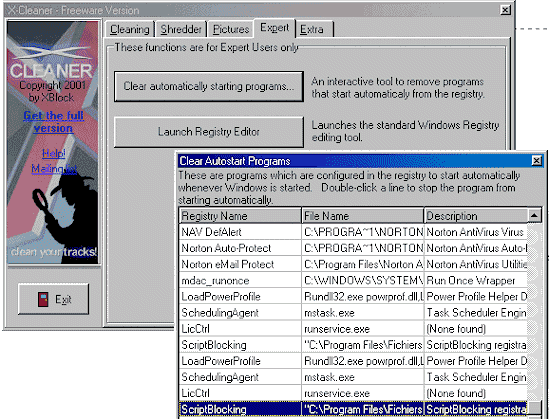
Task: Switch to the Cleaning tab
Action: click(130, 29)
